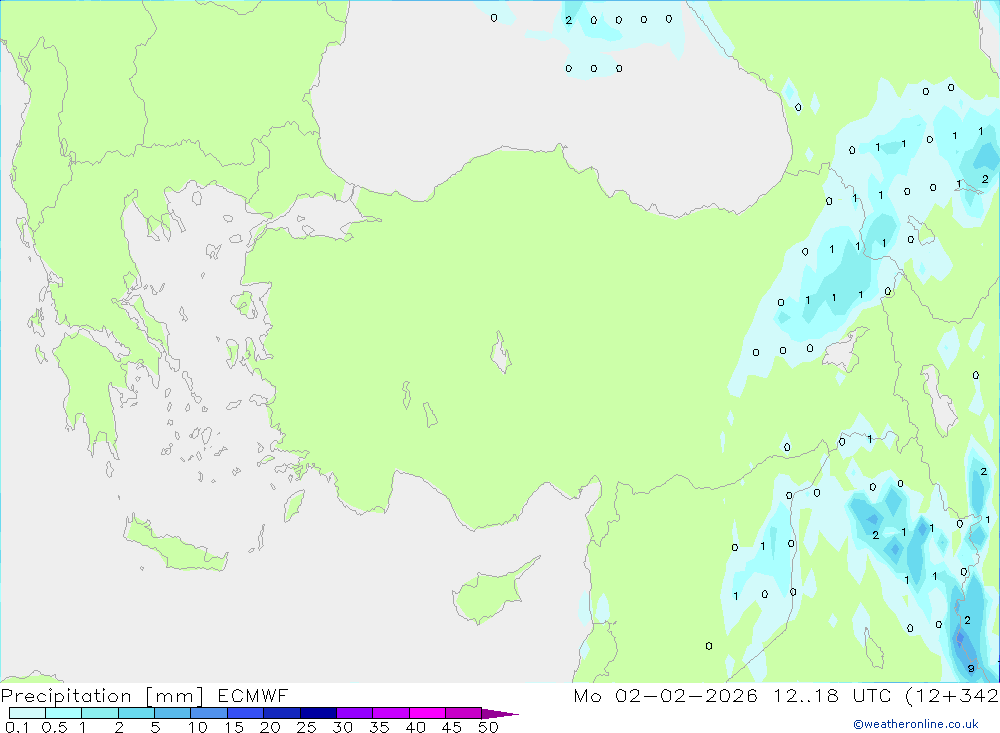
Task: Click the island of Crete on map
Action: [176, 545]
